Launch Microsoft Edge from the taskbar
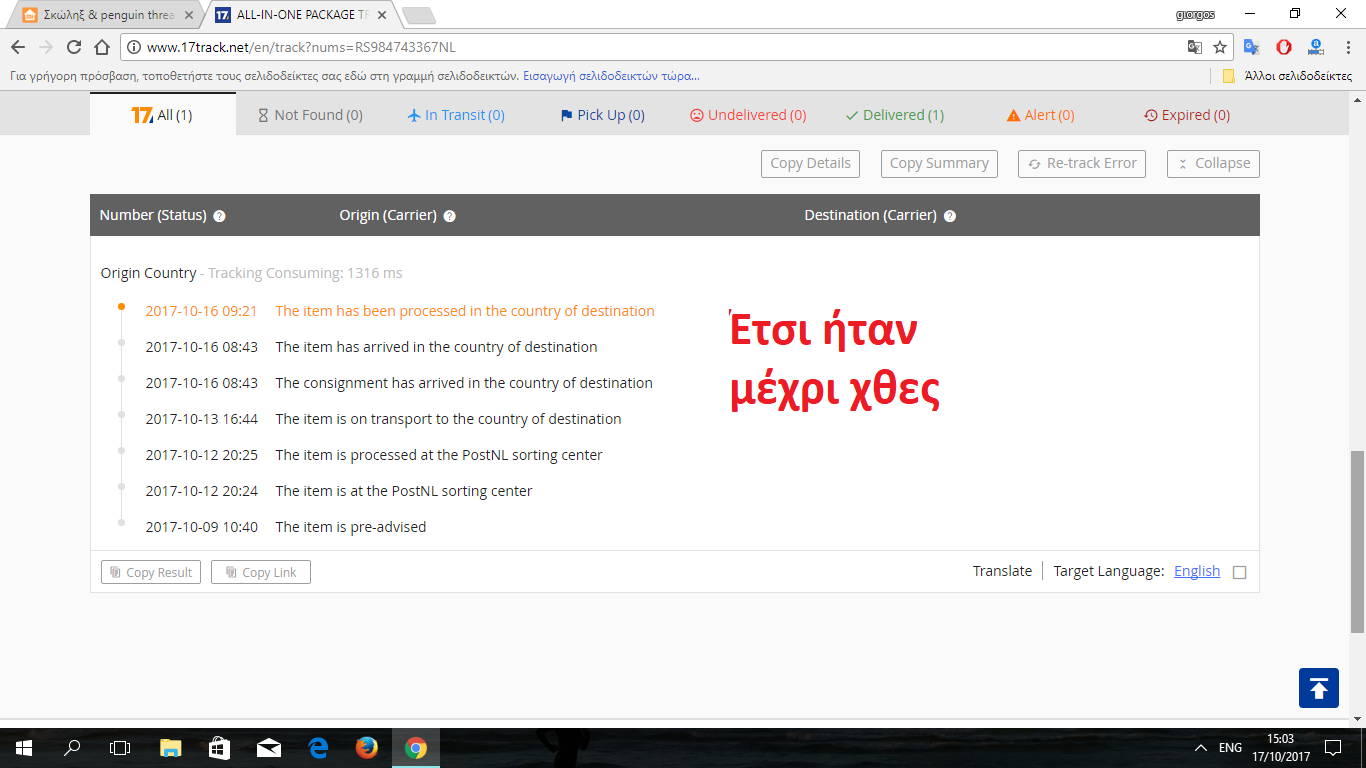This screenshot has height=768, width=1366. pos(318,748)
